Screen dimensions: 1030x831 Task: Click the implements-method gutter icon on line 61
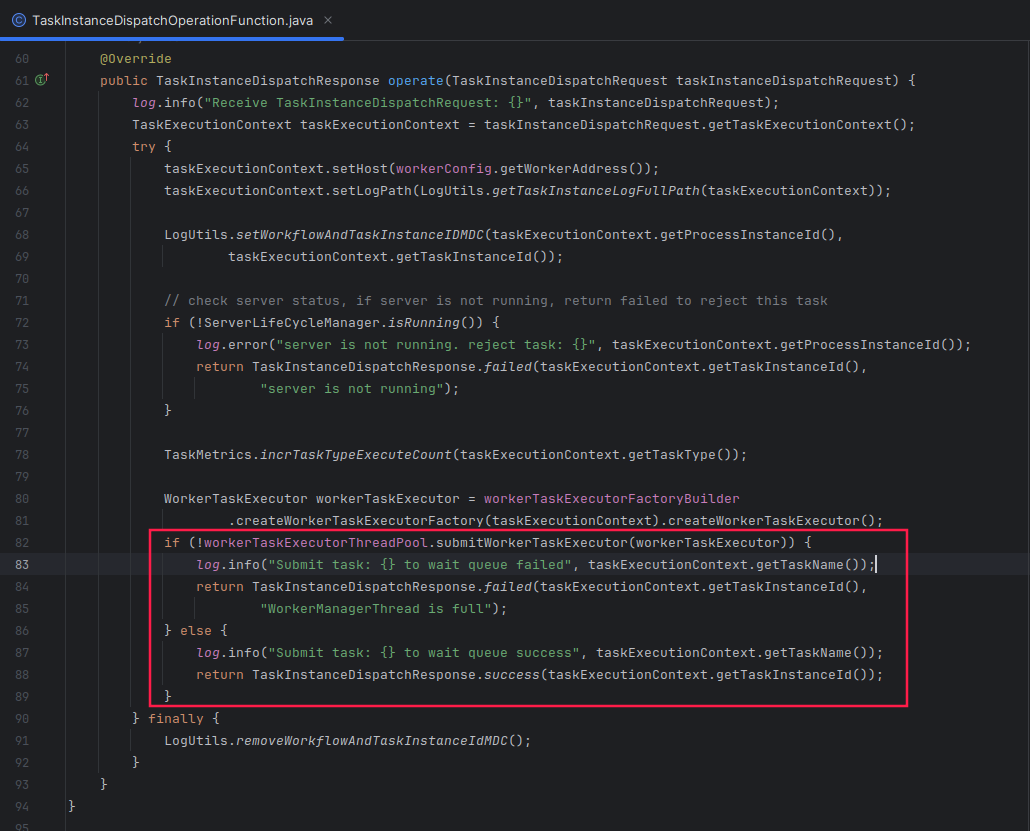coord(42,79)
